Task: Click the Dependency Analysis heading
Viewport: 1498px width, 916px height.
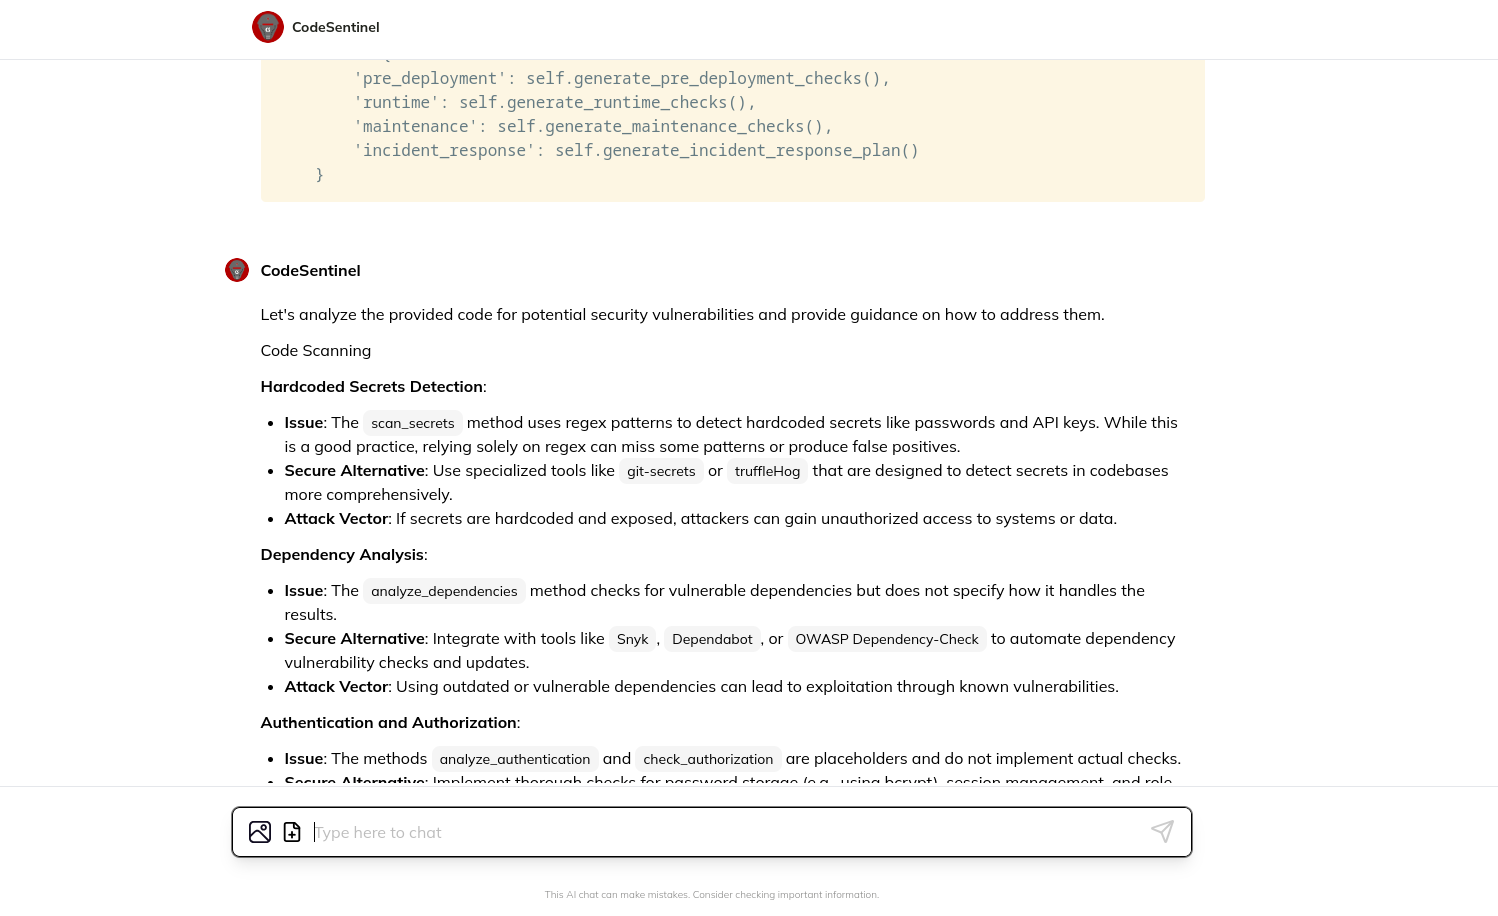Action: coord(342,555)
